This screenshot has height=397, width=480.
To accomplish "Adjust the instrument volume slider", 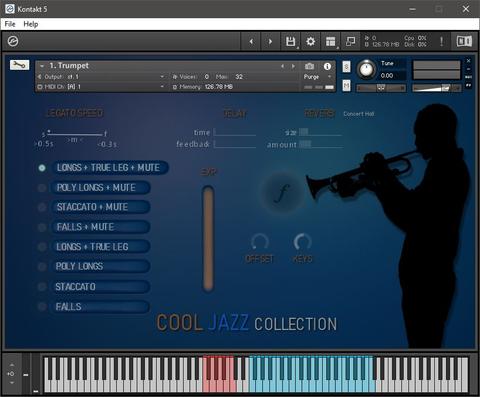I will coord(437,88).
